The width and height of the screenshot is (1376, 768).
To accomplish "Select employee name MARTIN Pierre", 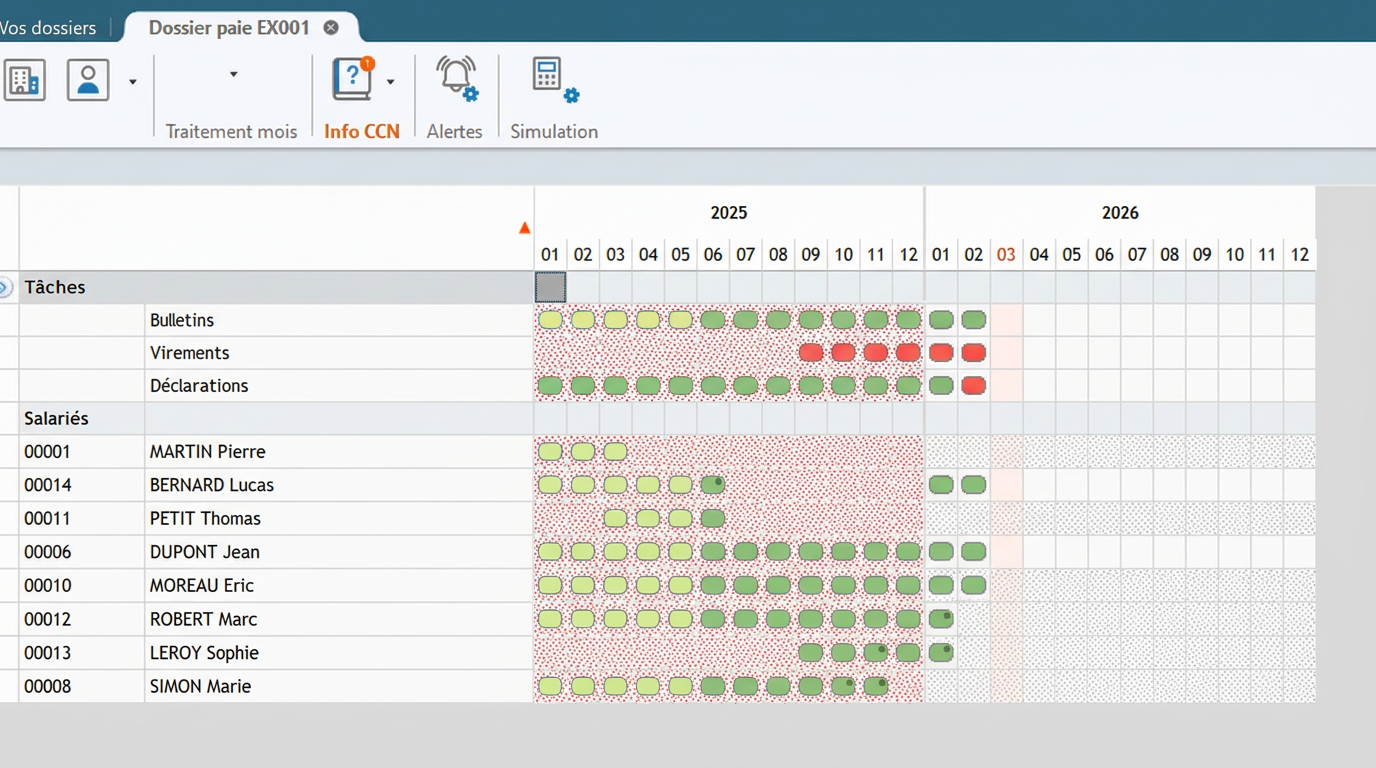I will coord(208,452).
